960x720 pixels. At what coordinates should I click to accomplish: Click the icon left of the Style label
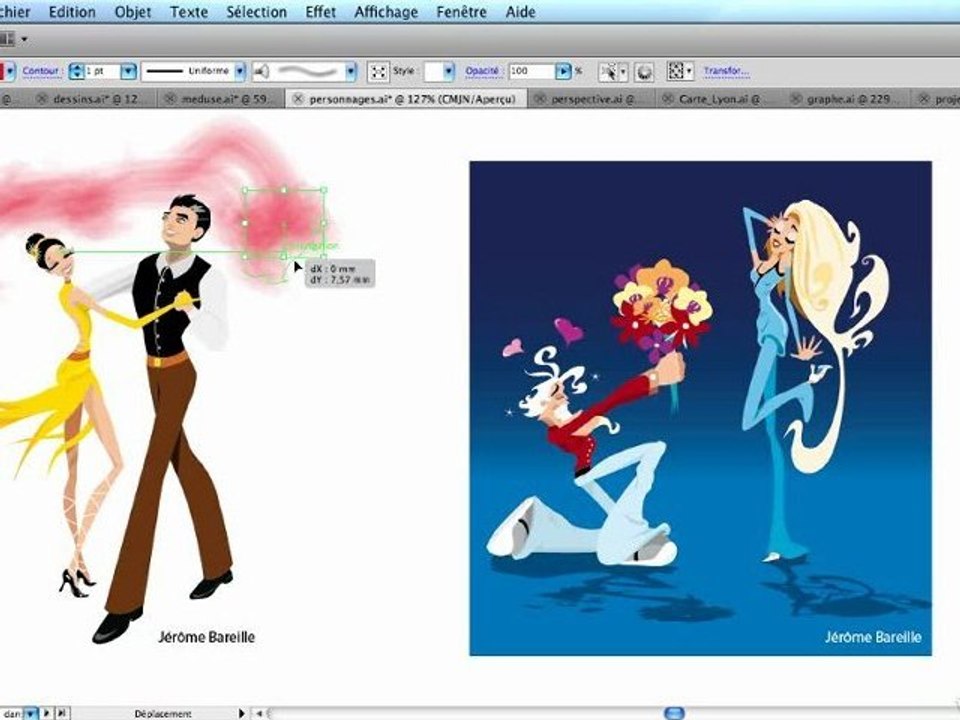click(378, 72)
